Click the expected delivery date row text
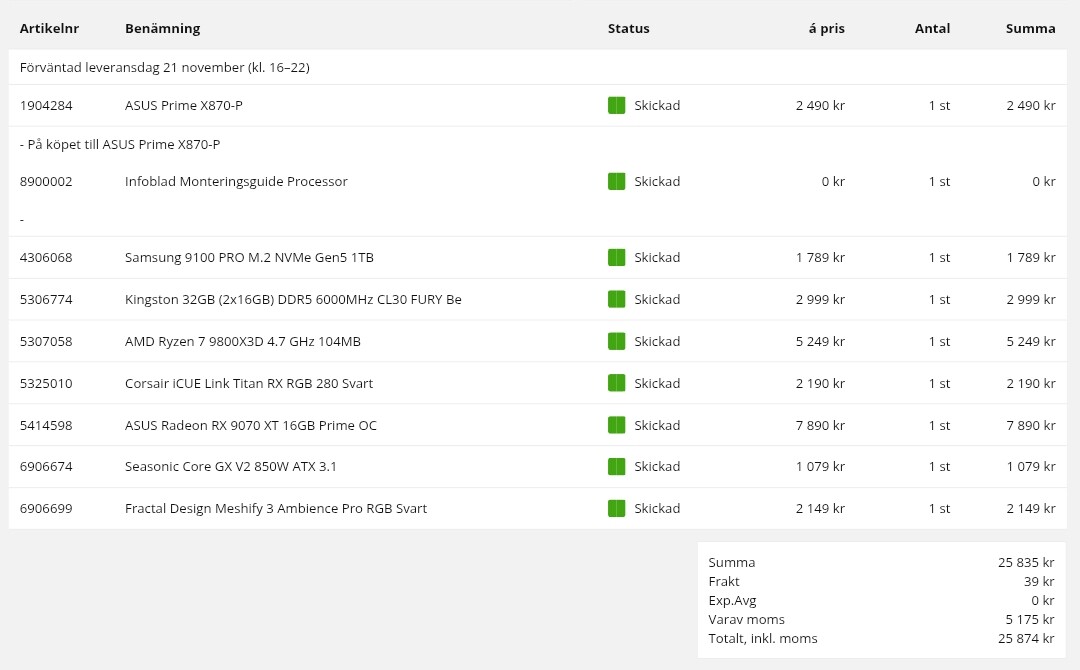This screenshot has width=1080, height=670. point(164,67)
